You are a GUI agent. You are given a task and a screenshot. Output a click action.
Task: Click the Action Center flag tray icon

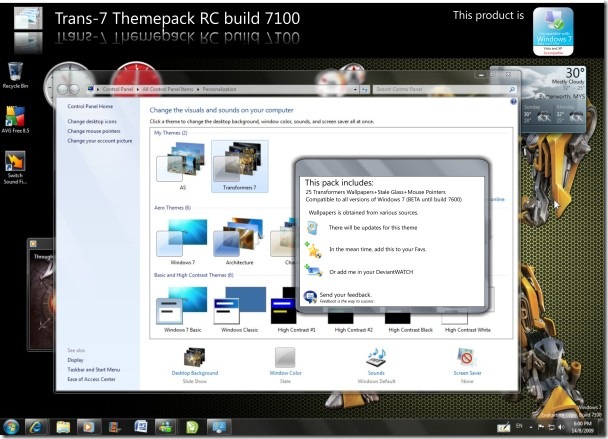tap(541, 427)
